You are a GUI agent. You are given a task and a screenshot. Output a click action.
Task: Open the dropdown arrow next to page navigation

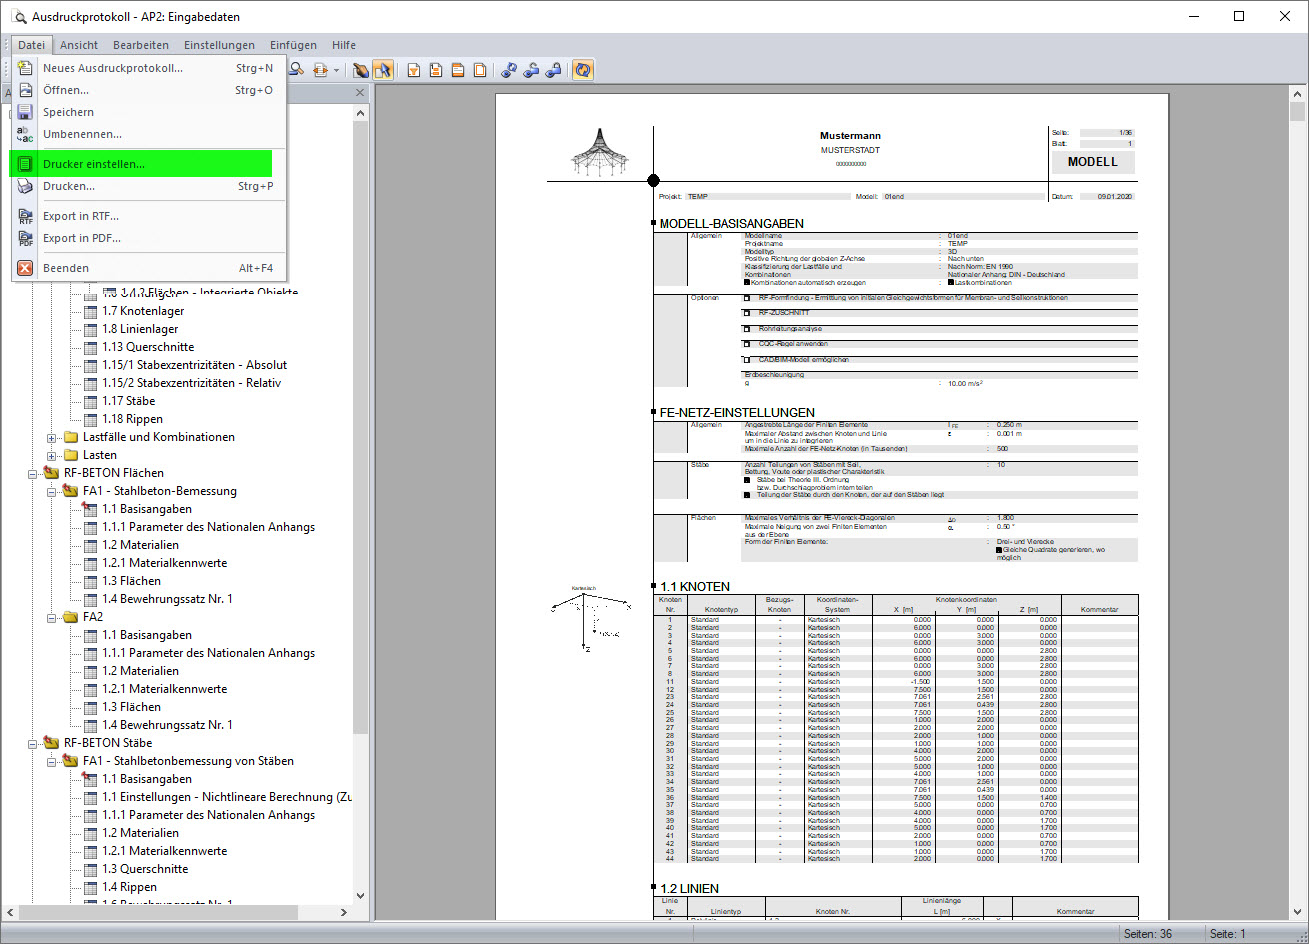(337, 69)
